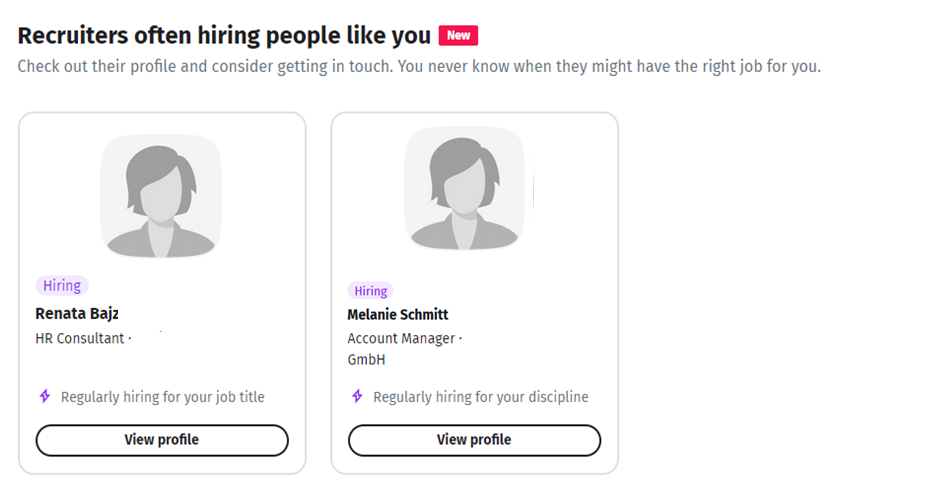Click the 'Check out their profile' subtitle text
The image size is (940, 480).
[418, 68]
